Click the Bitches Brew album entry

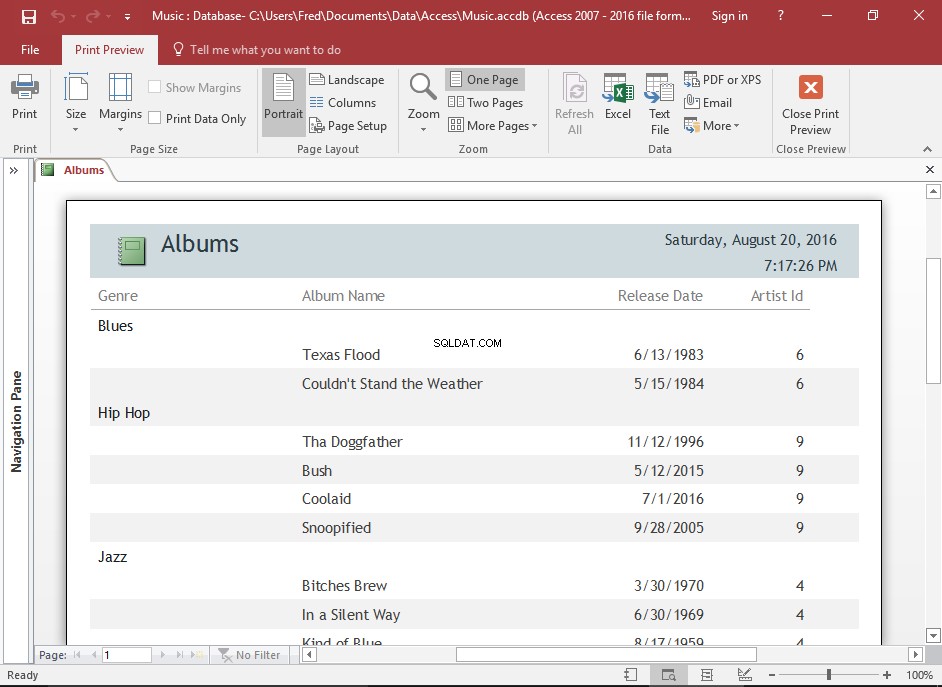344,586
